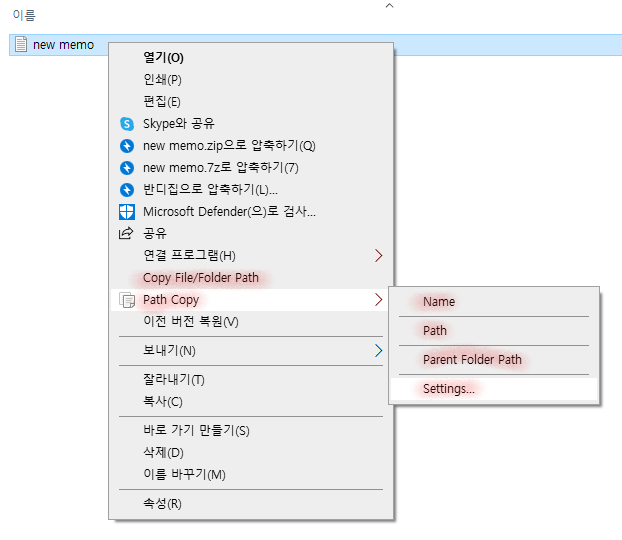Toggle sort order arrow above the column header
Viewport: 622px width, 540px height.
point(390,6)
